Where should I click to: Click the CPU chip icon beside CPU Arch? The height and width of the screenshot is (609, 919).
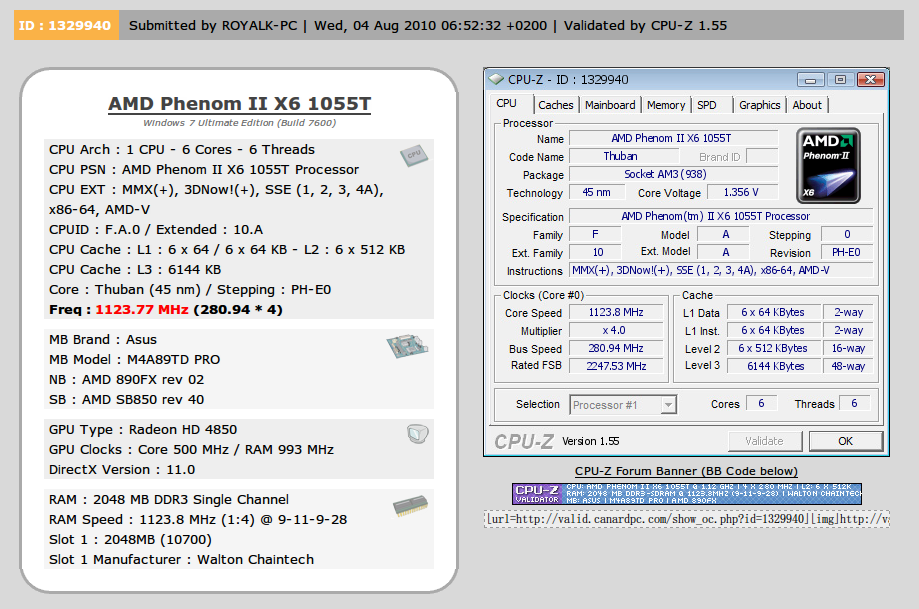point(414,155)
